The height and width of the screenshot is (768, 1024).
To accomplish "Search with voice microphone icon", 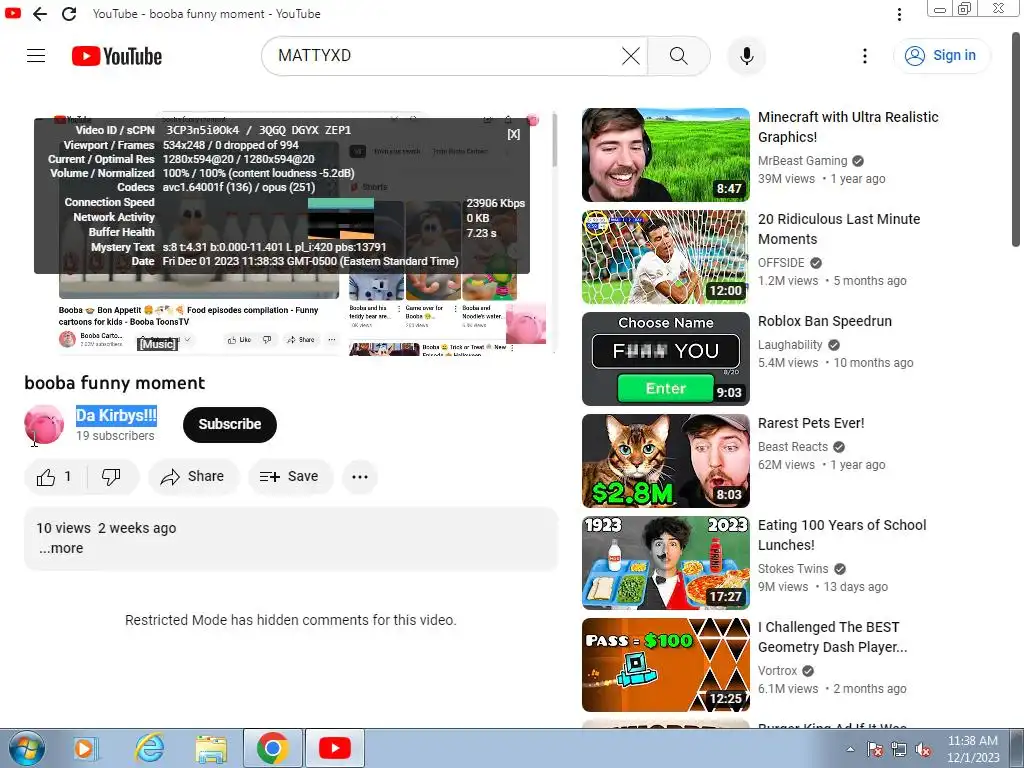I will tap(746, 56).
